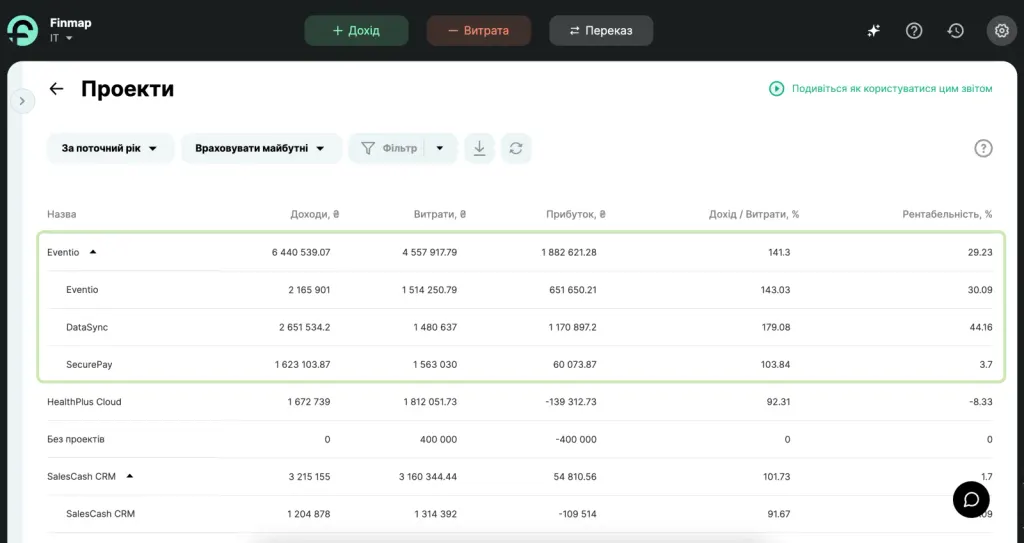Sort by Дохід / Витрати column header
Image resolution: width=1024 pixels, height=543 pixels.
[x=754, y=214]
